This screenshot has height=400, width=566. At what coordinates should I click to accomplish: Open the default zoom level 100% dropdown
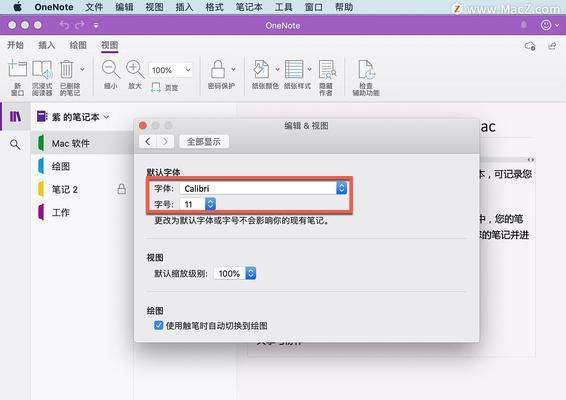(x=235, y=274)
